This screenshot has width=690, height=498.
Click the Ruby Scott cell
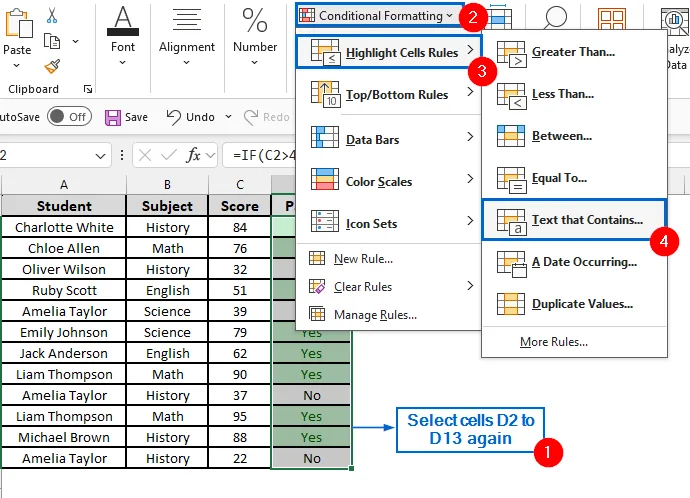coord(64,291)
